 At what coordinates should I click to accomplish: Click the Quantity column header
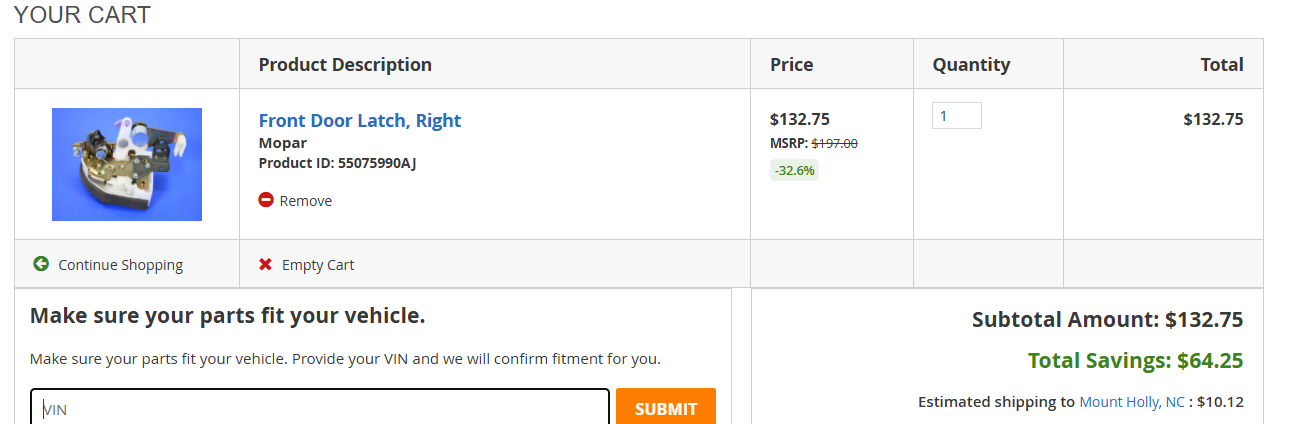click(971, 65)
